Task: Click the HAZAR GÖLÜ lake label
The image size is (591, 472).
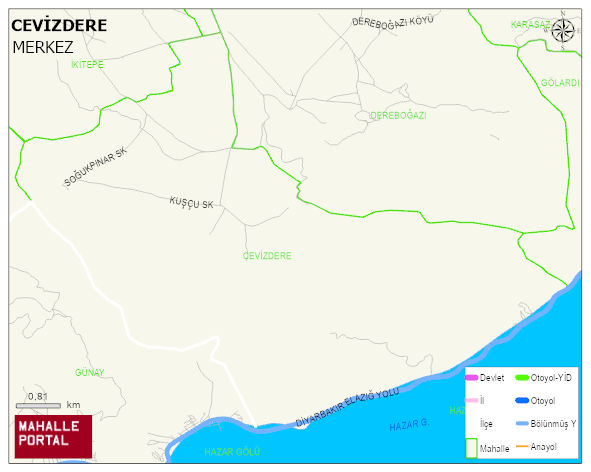Action: [232, 452]
